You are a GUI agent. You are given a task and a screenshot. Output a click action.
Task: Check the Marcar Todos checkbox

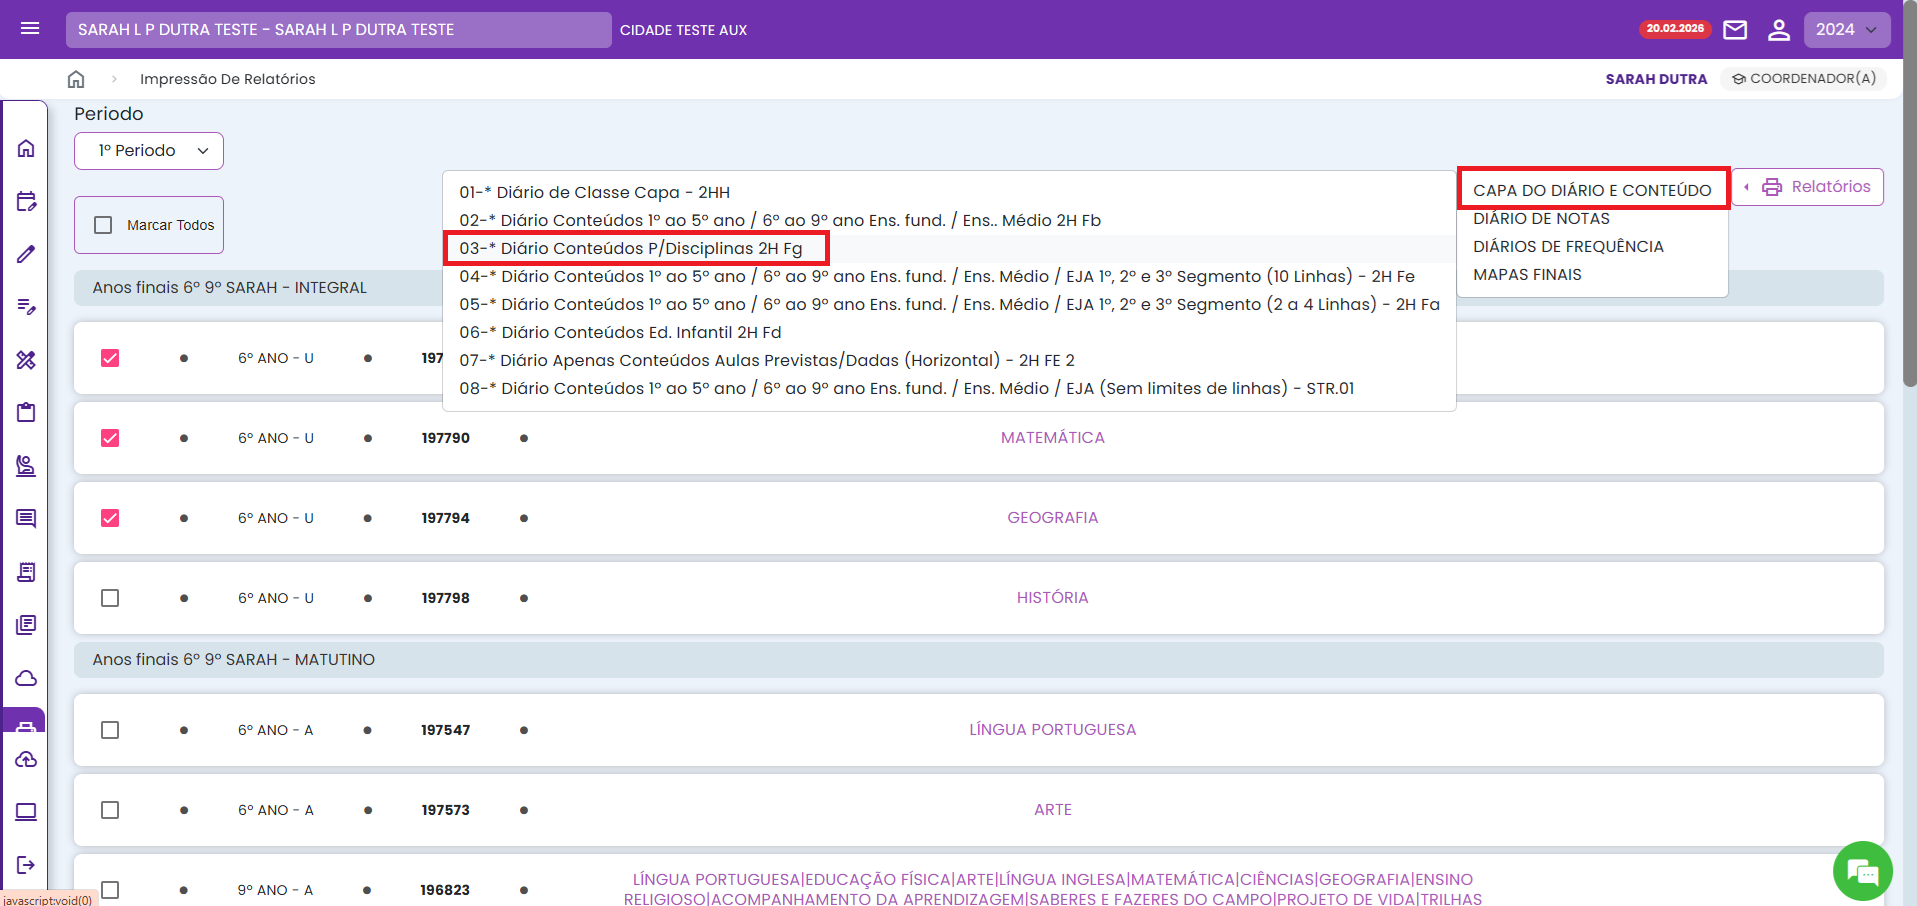point(103,225)
